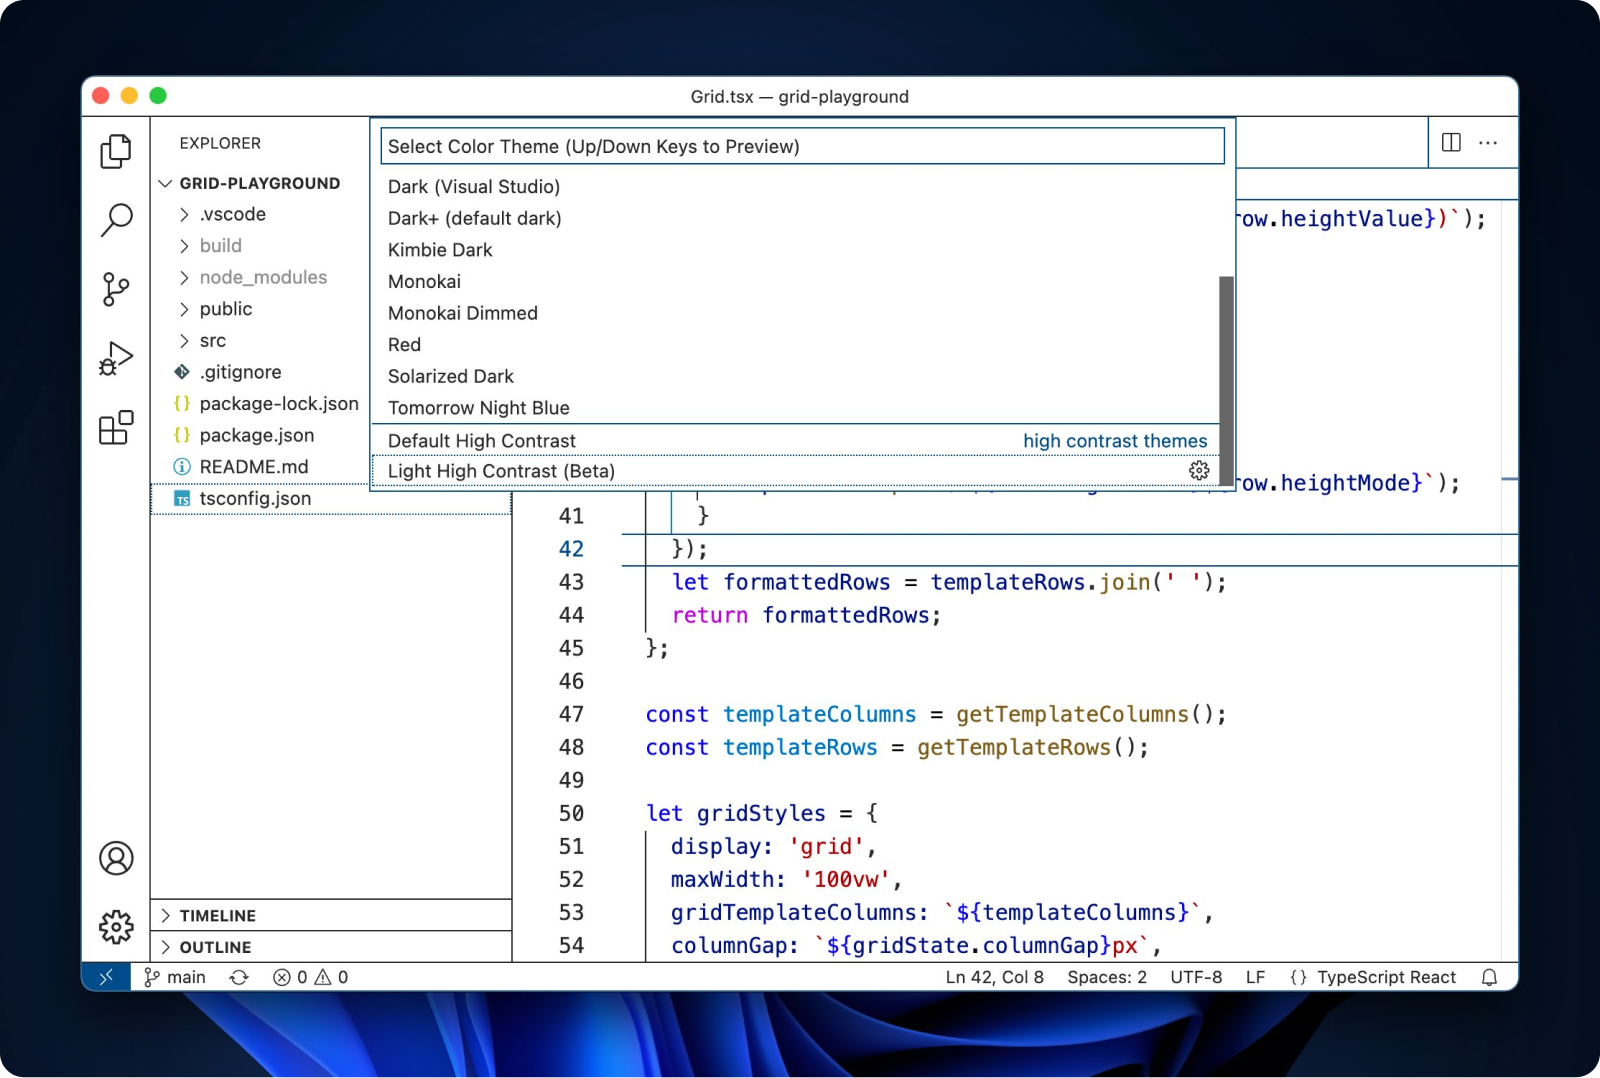This screenshot has height=1078, width=1600.
Task: Expand the public folder
Action: pyautogui.click(x=184, y=309)
